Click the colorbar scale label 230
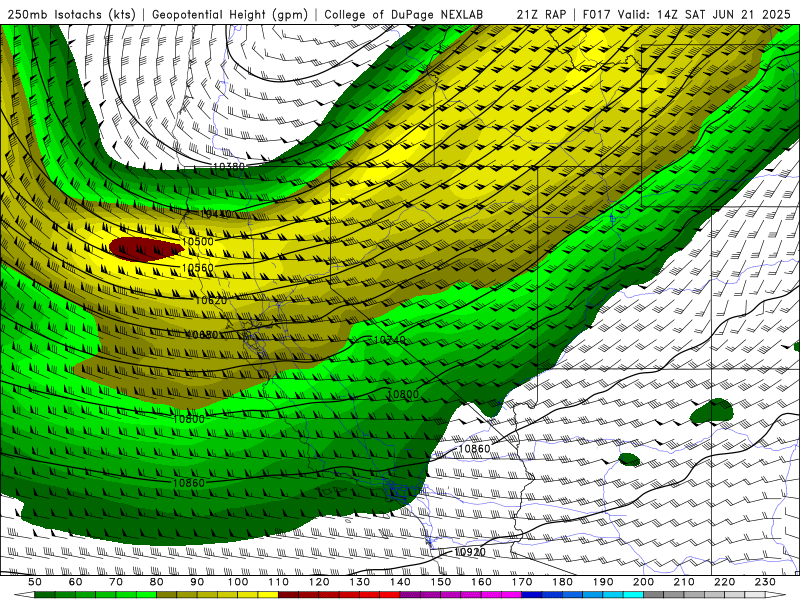The width and height of the screenshot is (800, 600). (x=765, y=582)
